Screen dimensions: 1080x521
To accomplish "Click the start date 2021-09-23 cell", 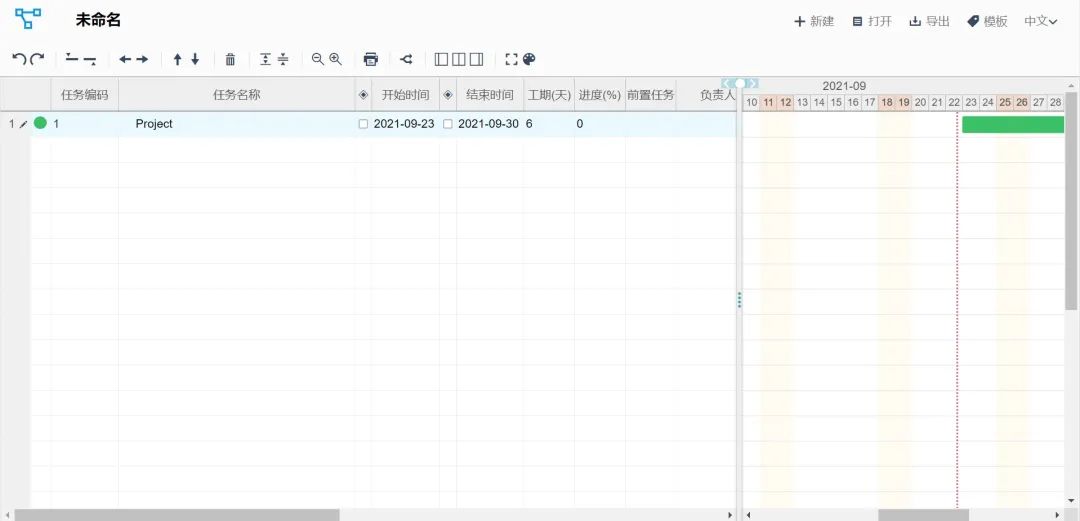I will (404, 124).
